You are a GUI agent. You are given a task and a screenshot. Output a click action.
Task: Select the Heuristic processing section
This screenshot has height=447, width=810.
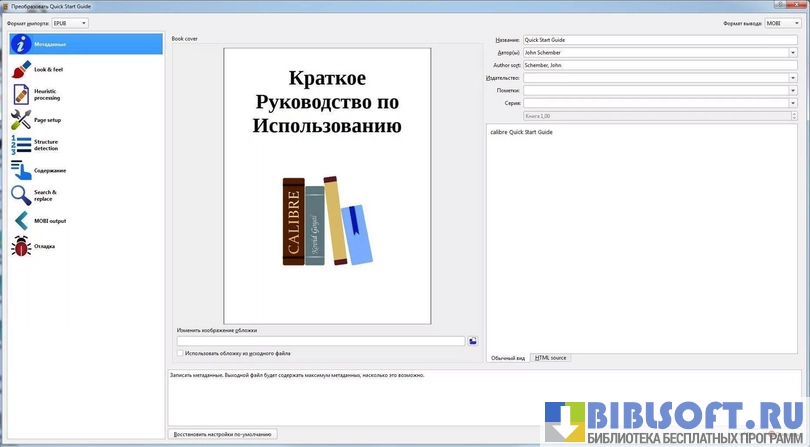pos(85,95)
